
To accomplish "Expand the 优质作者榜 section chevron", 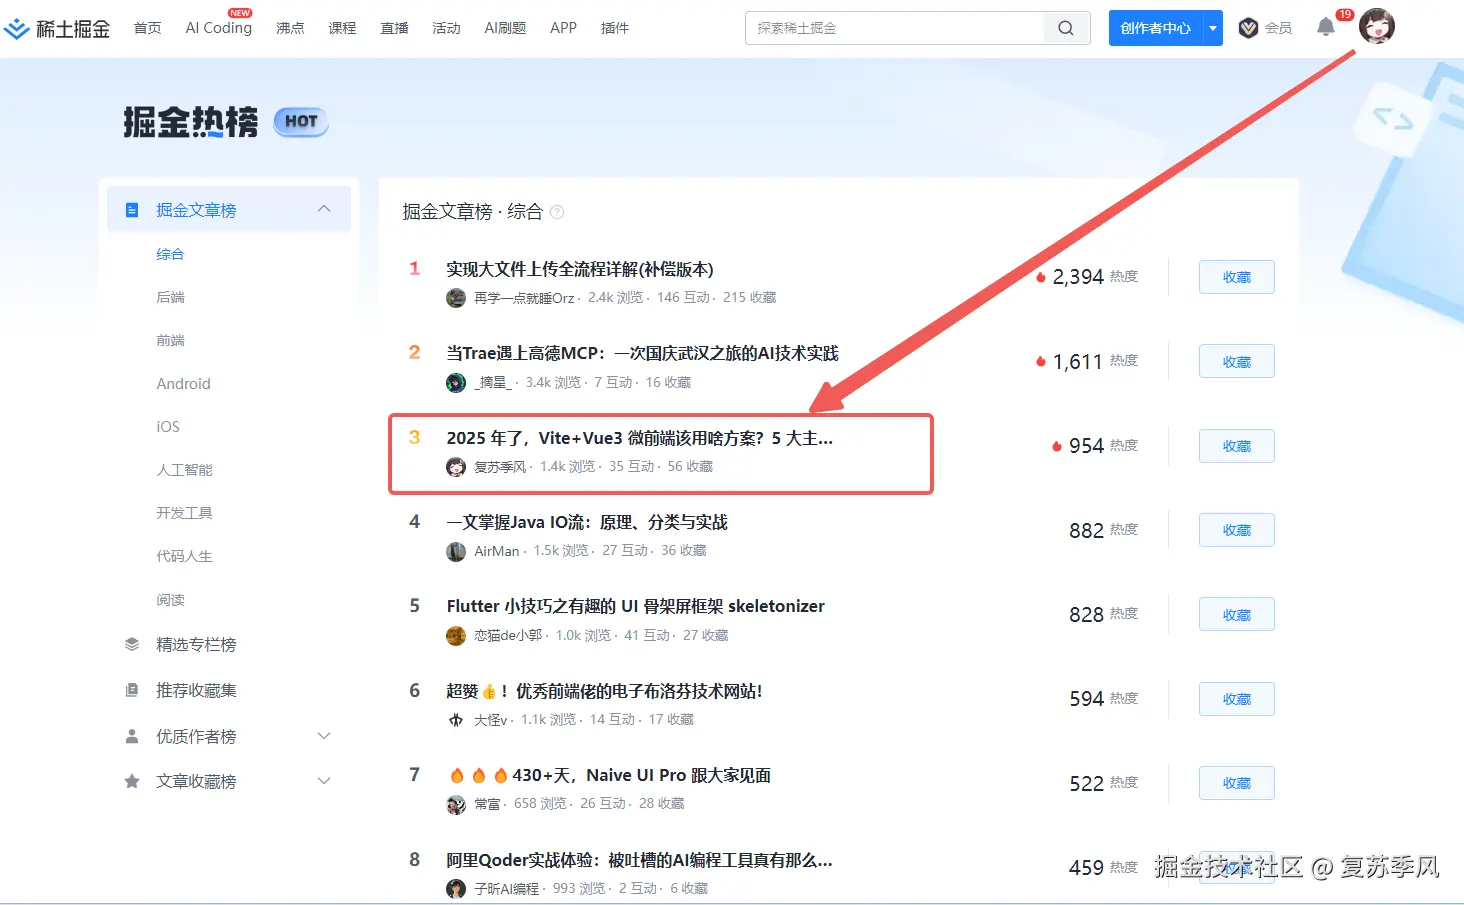I will pyautogui.click(x=324, y=736).
